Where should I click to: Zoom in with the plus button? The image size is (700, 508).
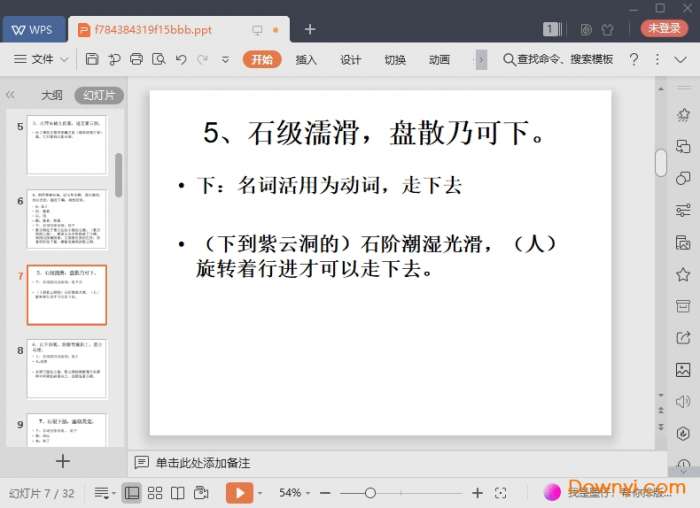tap(477, 493)
